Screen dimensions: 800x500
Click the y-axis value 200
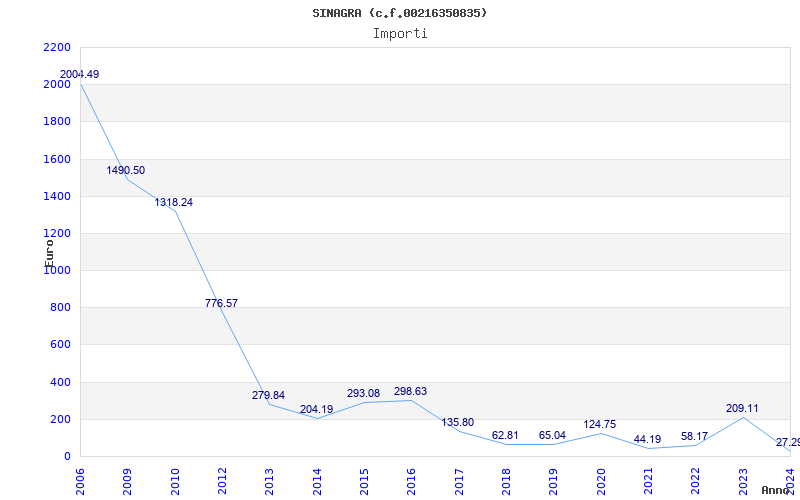pos(60,419)
